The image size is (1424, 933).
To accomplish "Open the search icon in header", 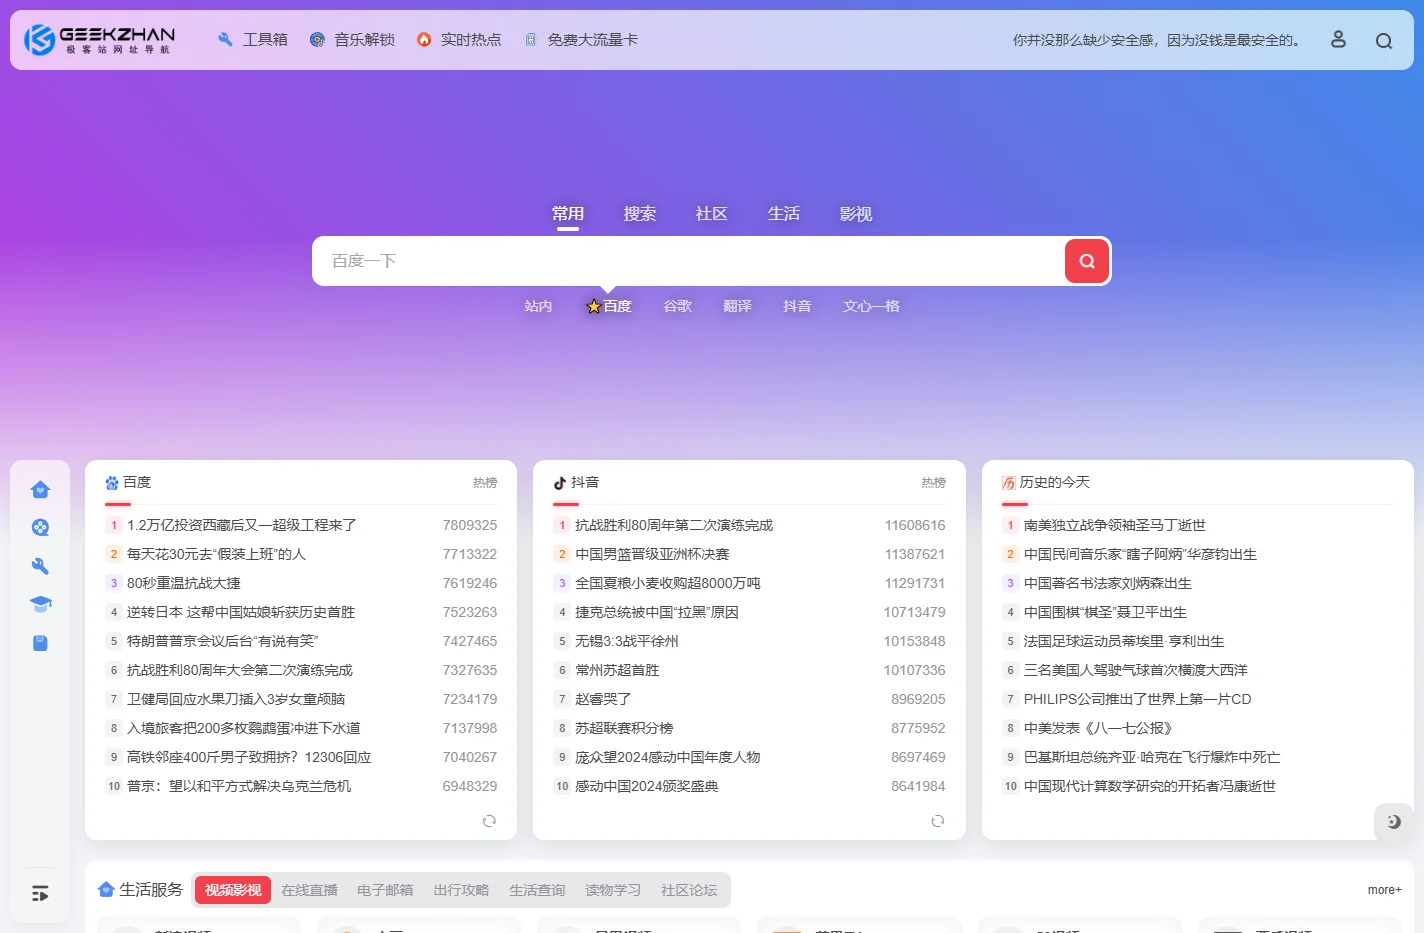I will pos(1384,41).
